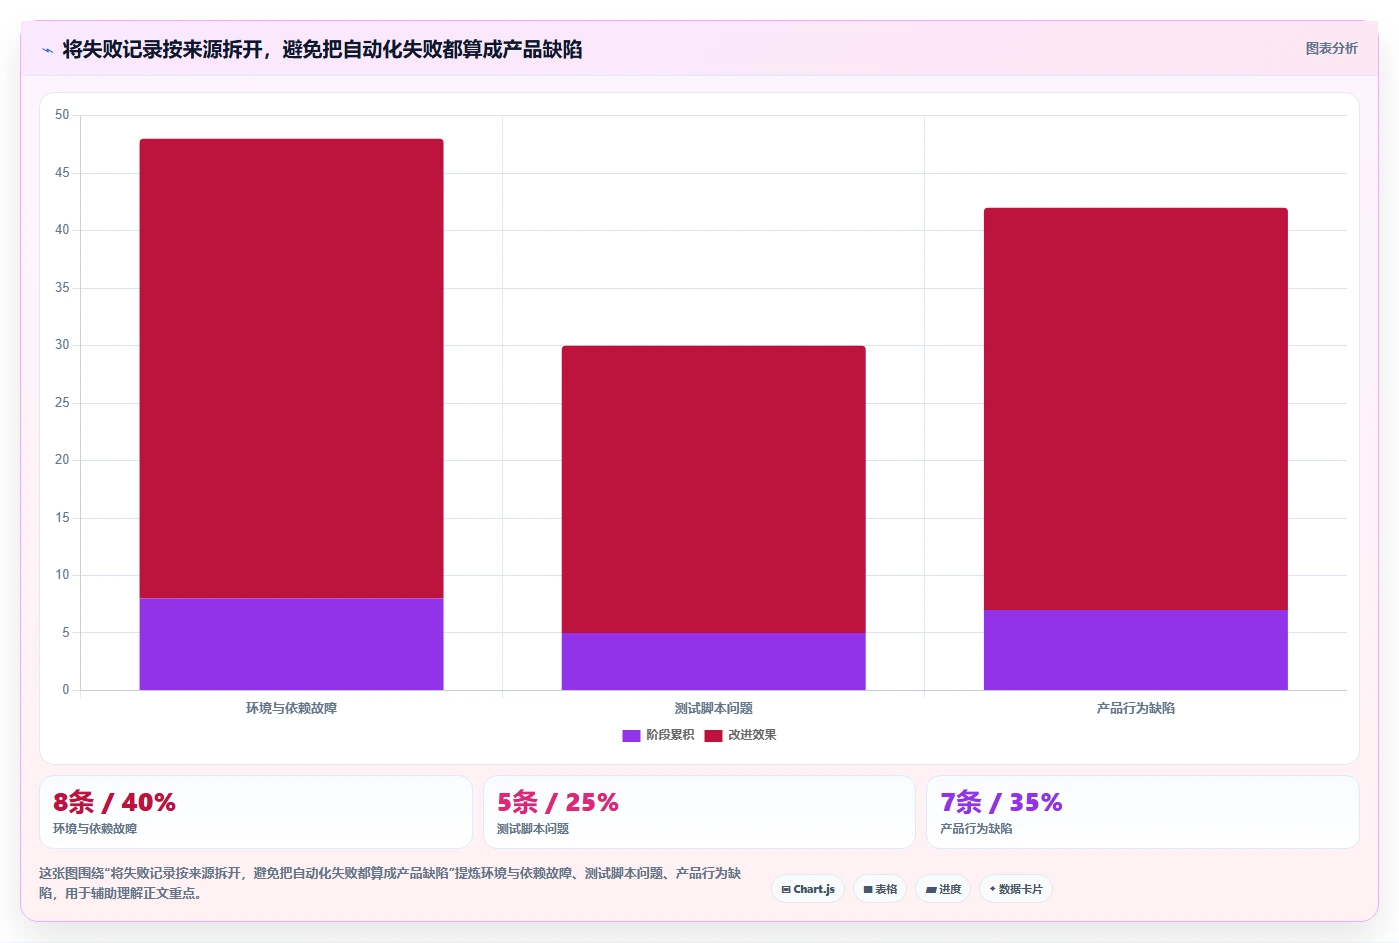1399x943 pixels.
Task: Click the 图表分析 label in the header
Action: 1331,48
